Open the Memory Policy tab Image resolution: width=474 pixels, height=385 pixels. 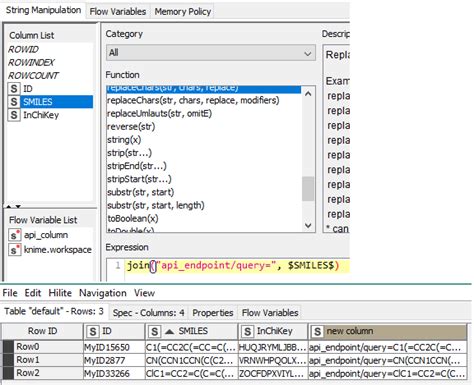[x=182, y=12]
